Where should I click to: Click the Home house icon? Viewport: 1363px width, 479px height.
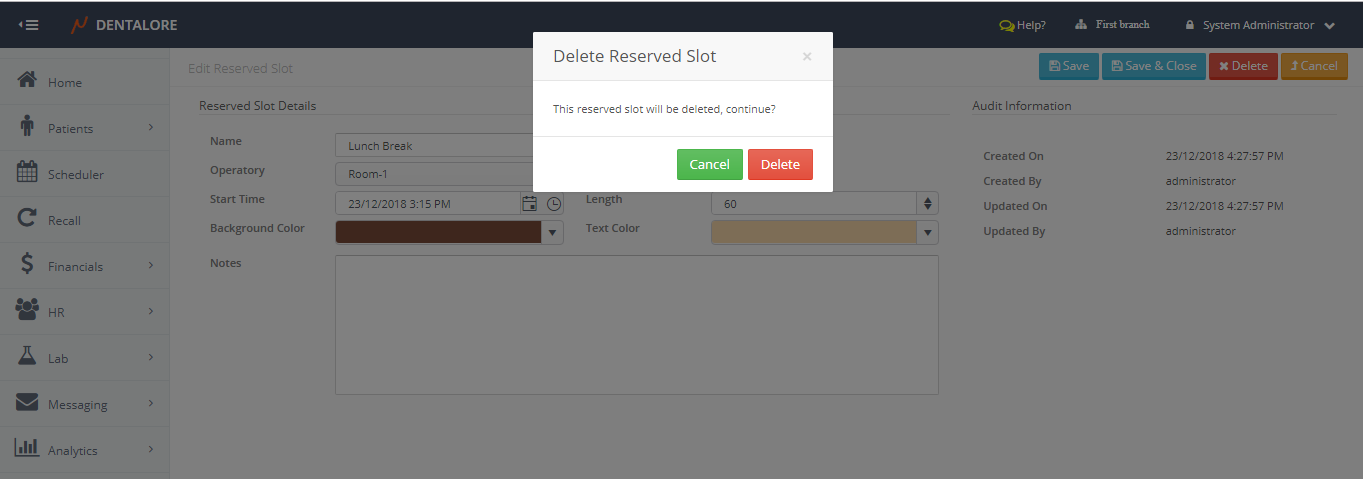coord(28,81)
